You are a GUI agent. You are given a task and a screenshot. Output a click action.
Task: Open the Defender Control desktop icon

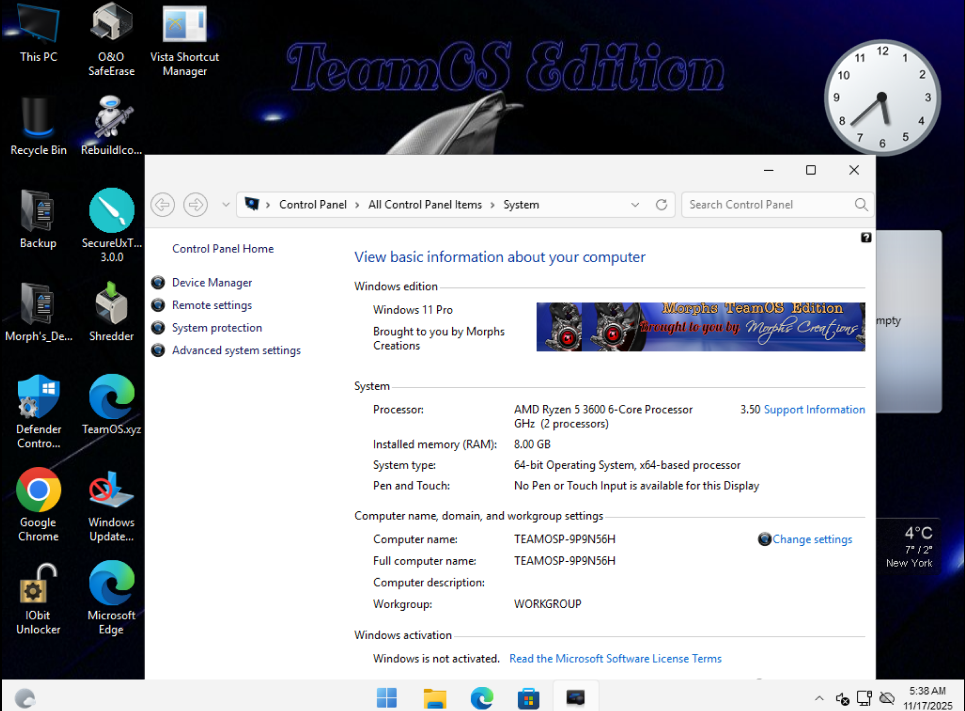click(x=38, y=399)
